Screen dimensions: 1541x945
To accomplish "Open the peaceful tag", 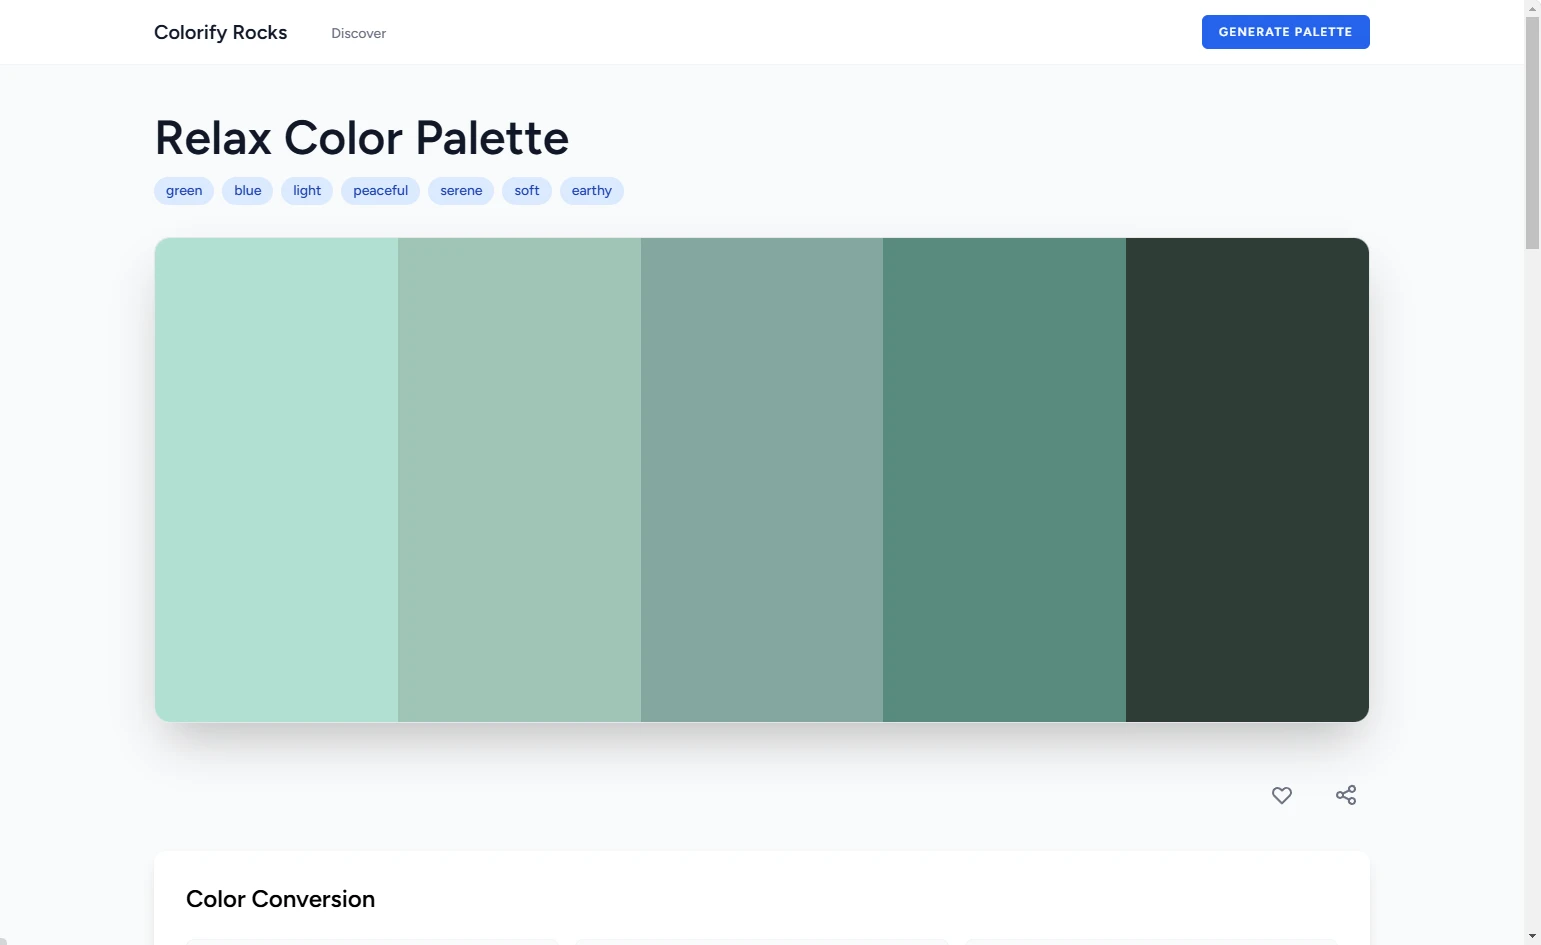I will (x=380, y=191).
